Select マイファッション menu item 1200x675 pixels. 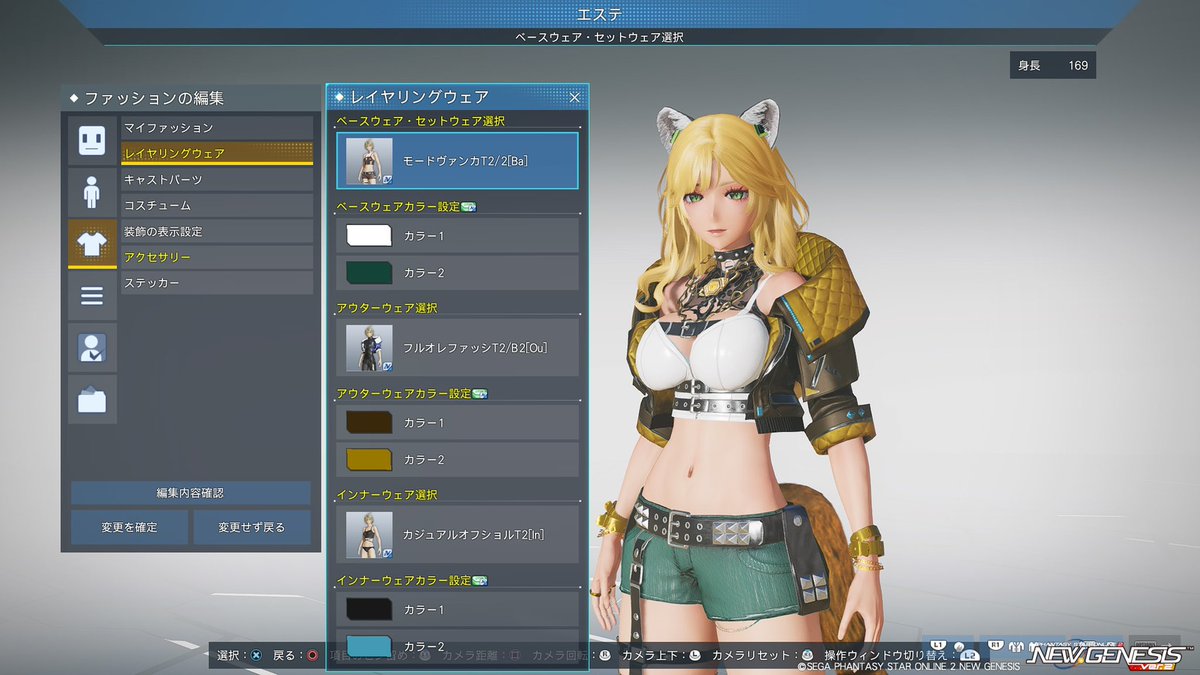(x=217, y=128)
